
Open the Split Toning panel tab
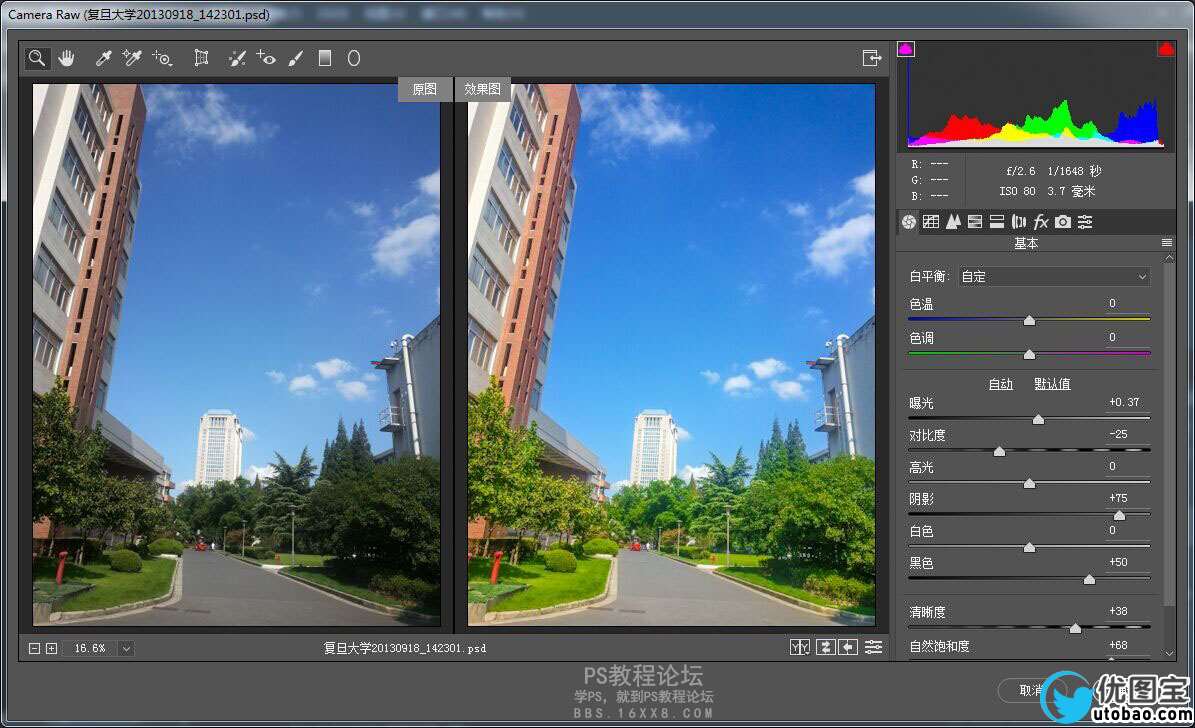click(997, 222)
